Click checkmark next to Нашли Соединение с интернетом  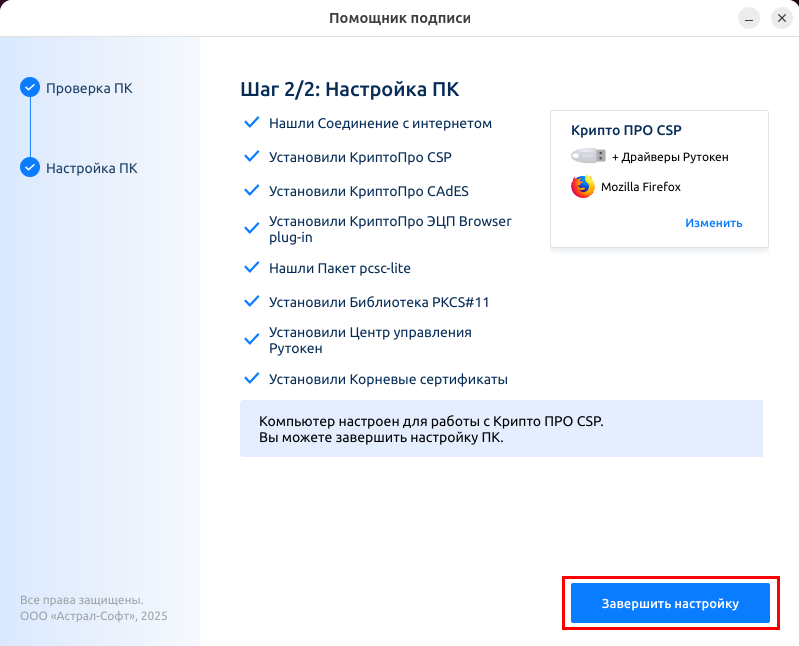pos(252,123)
